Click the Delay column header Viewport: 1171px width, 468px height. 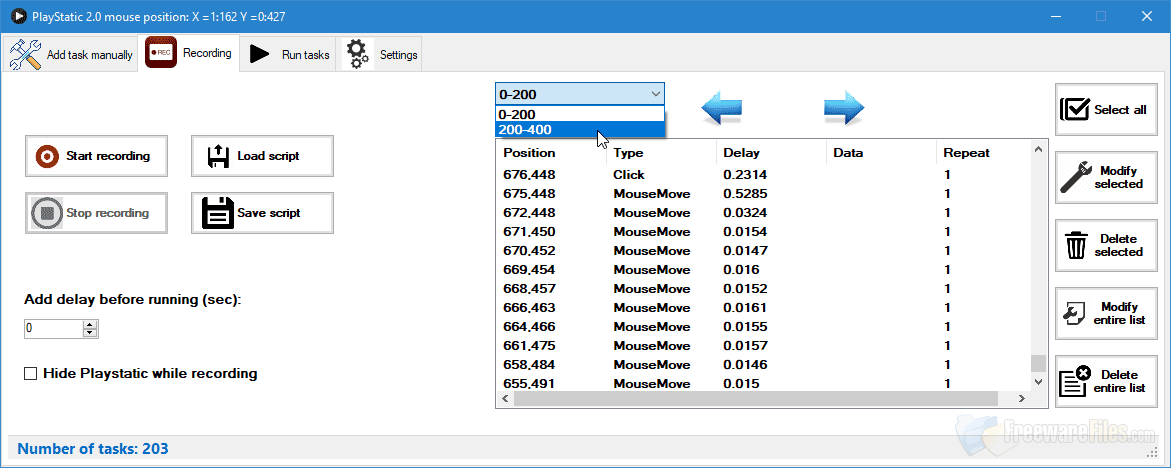pyautogui.click(x=771, y=153)
